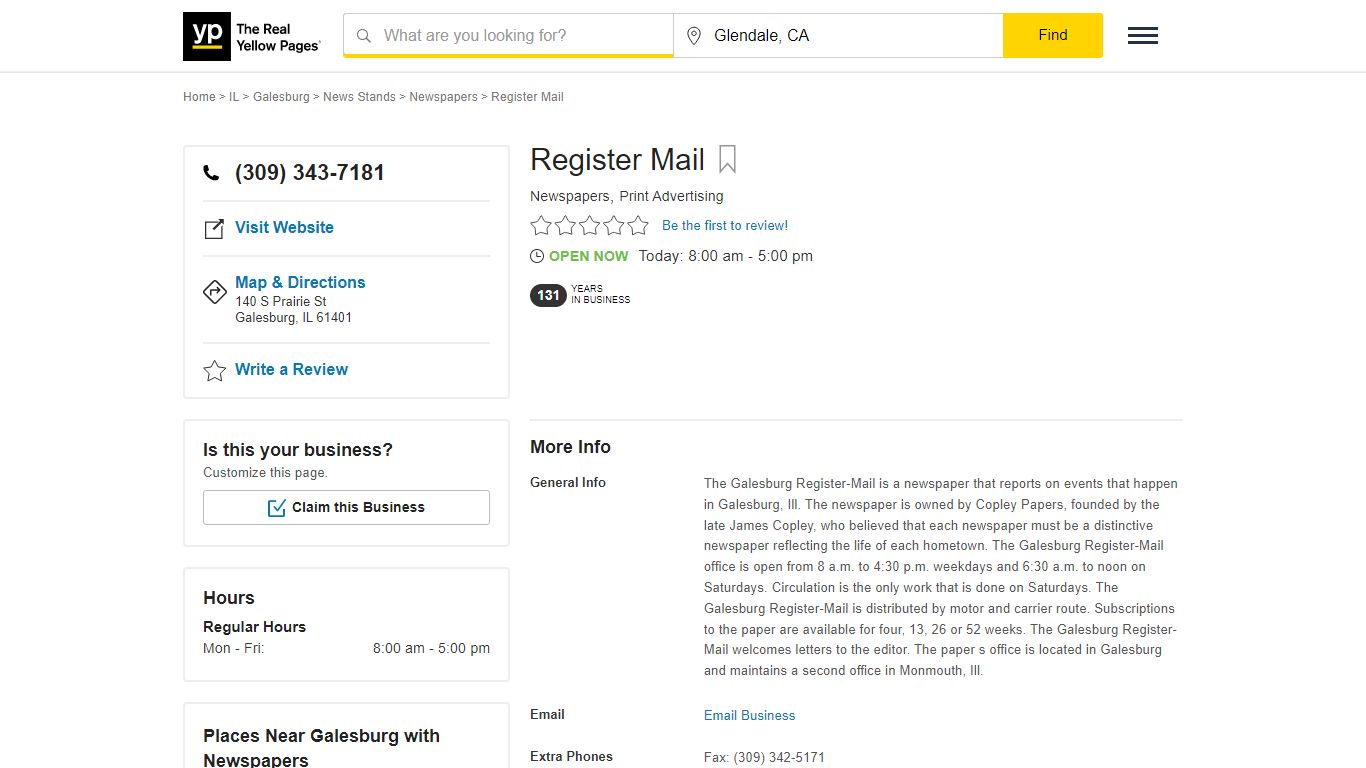Call (309) 343-7181
The image size is (1366, 768).
(x=310, y=172)
